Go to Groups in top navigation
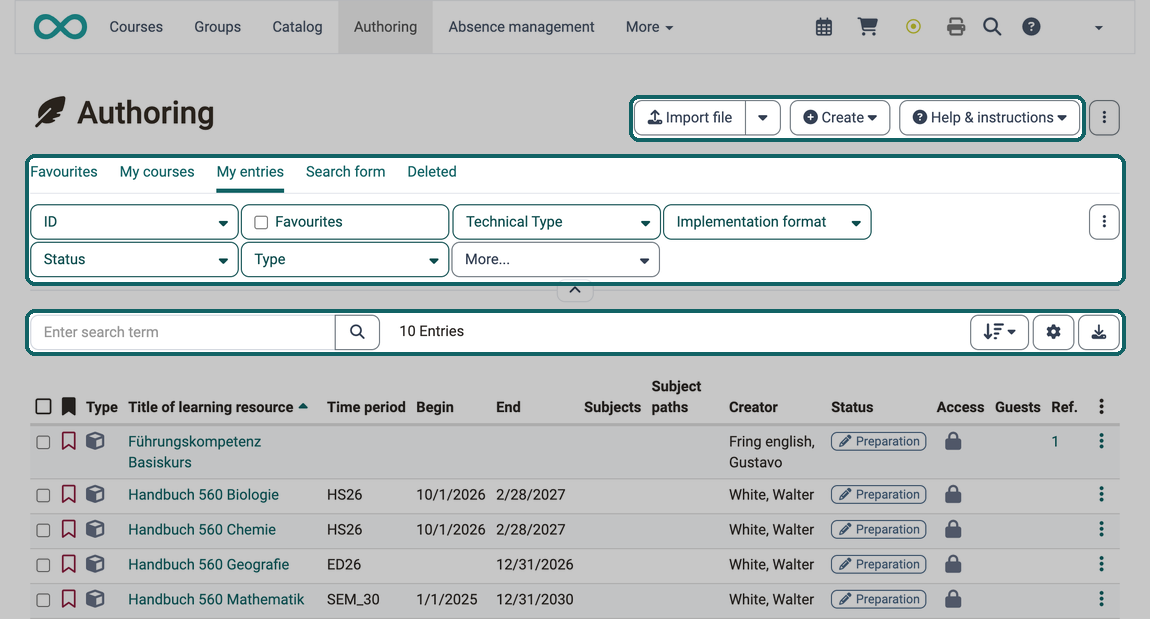 tap(217, 27)
